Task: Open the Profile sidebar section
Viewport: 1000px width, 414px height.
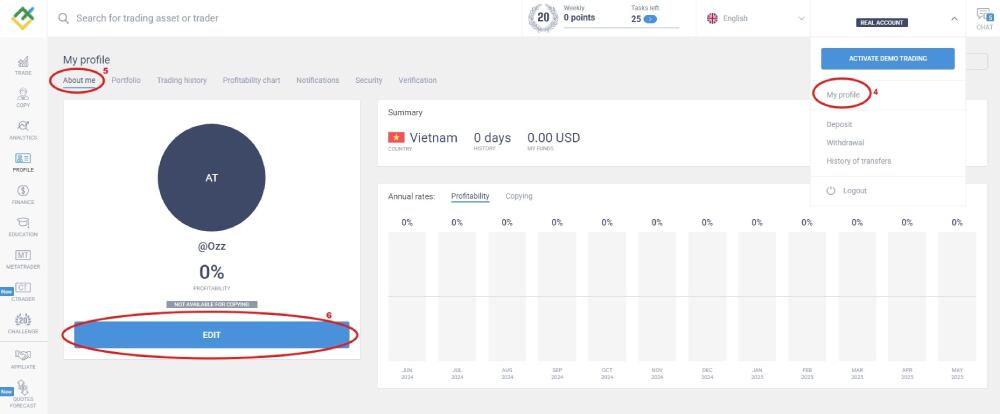Action: tap(23, 162)
